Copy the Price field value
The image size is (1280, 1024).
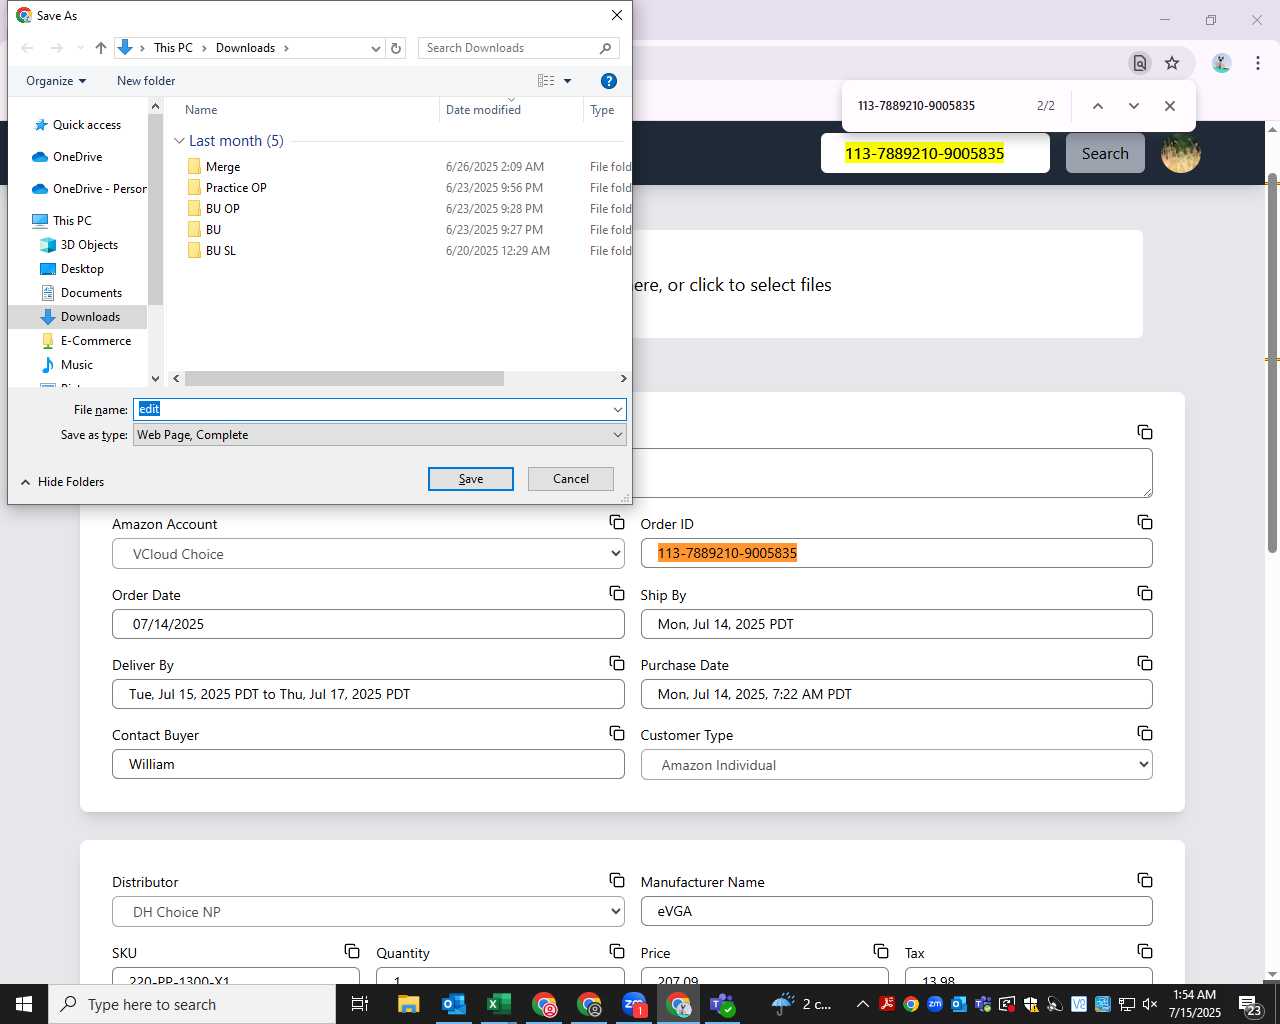(881, 951)
